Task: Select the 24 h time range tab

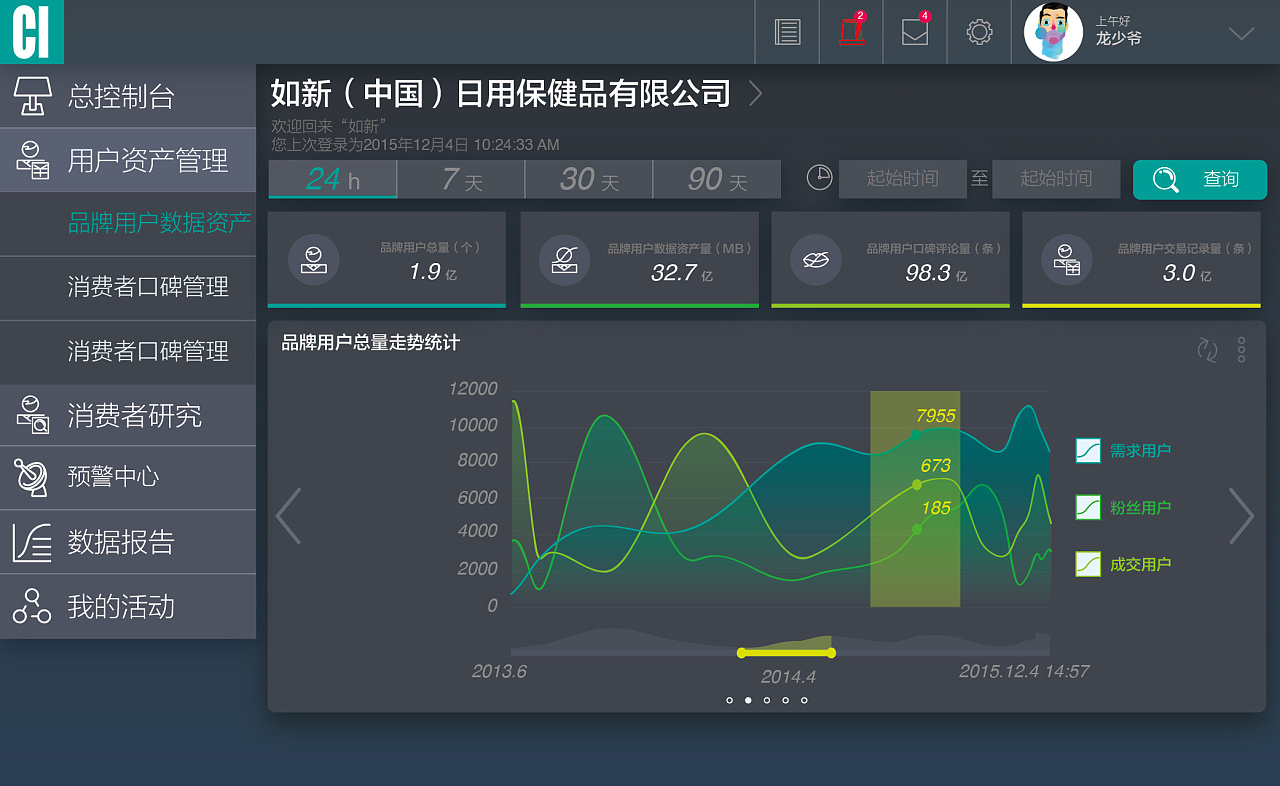Action: (333, 179)
